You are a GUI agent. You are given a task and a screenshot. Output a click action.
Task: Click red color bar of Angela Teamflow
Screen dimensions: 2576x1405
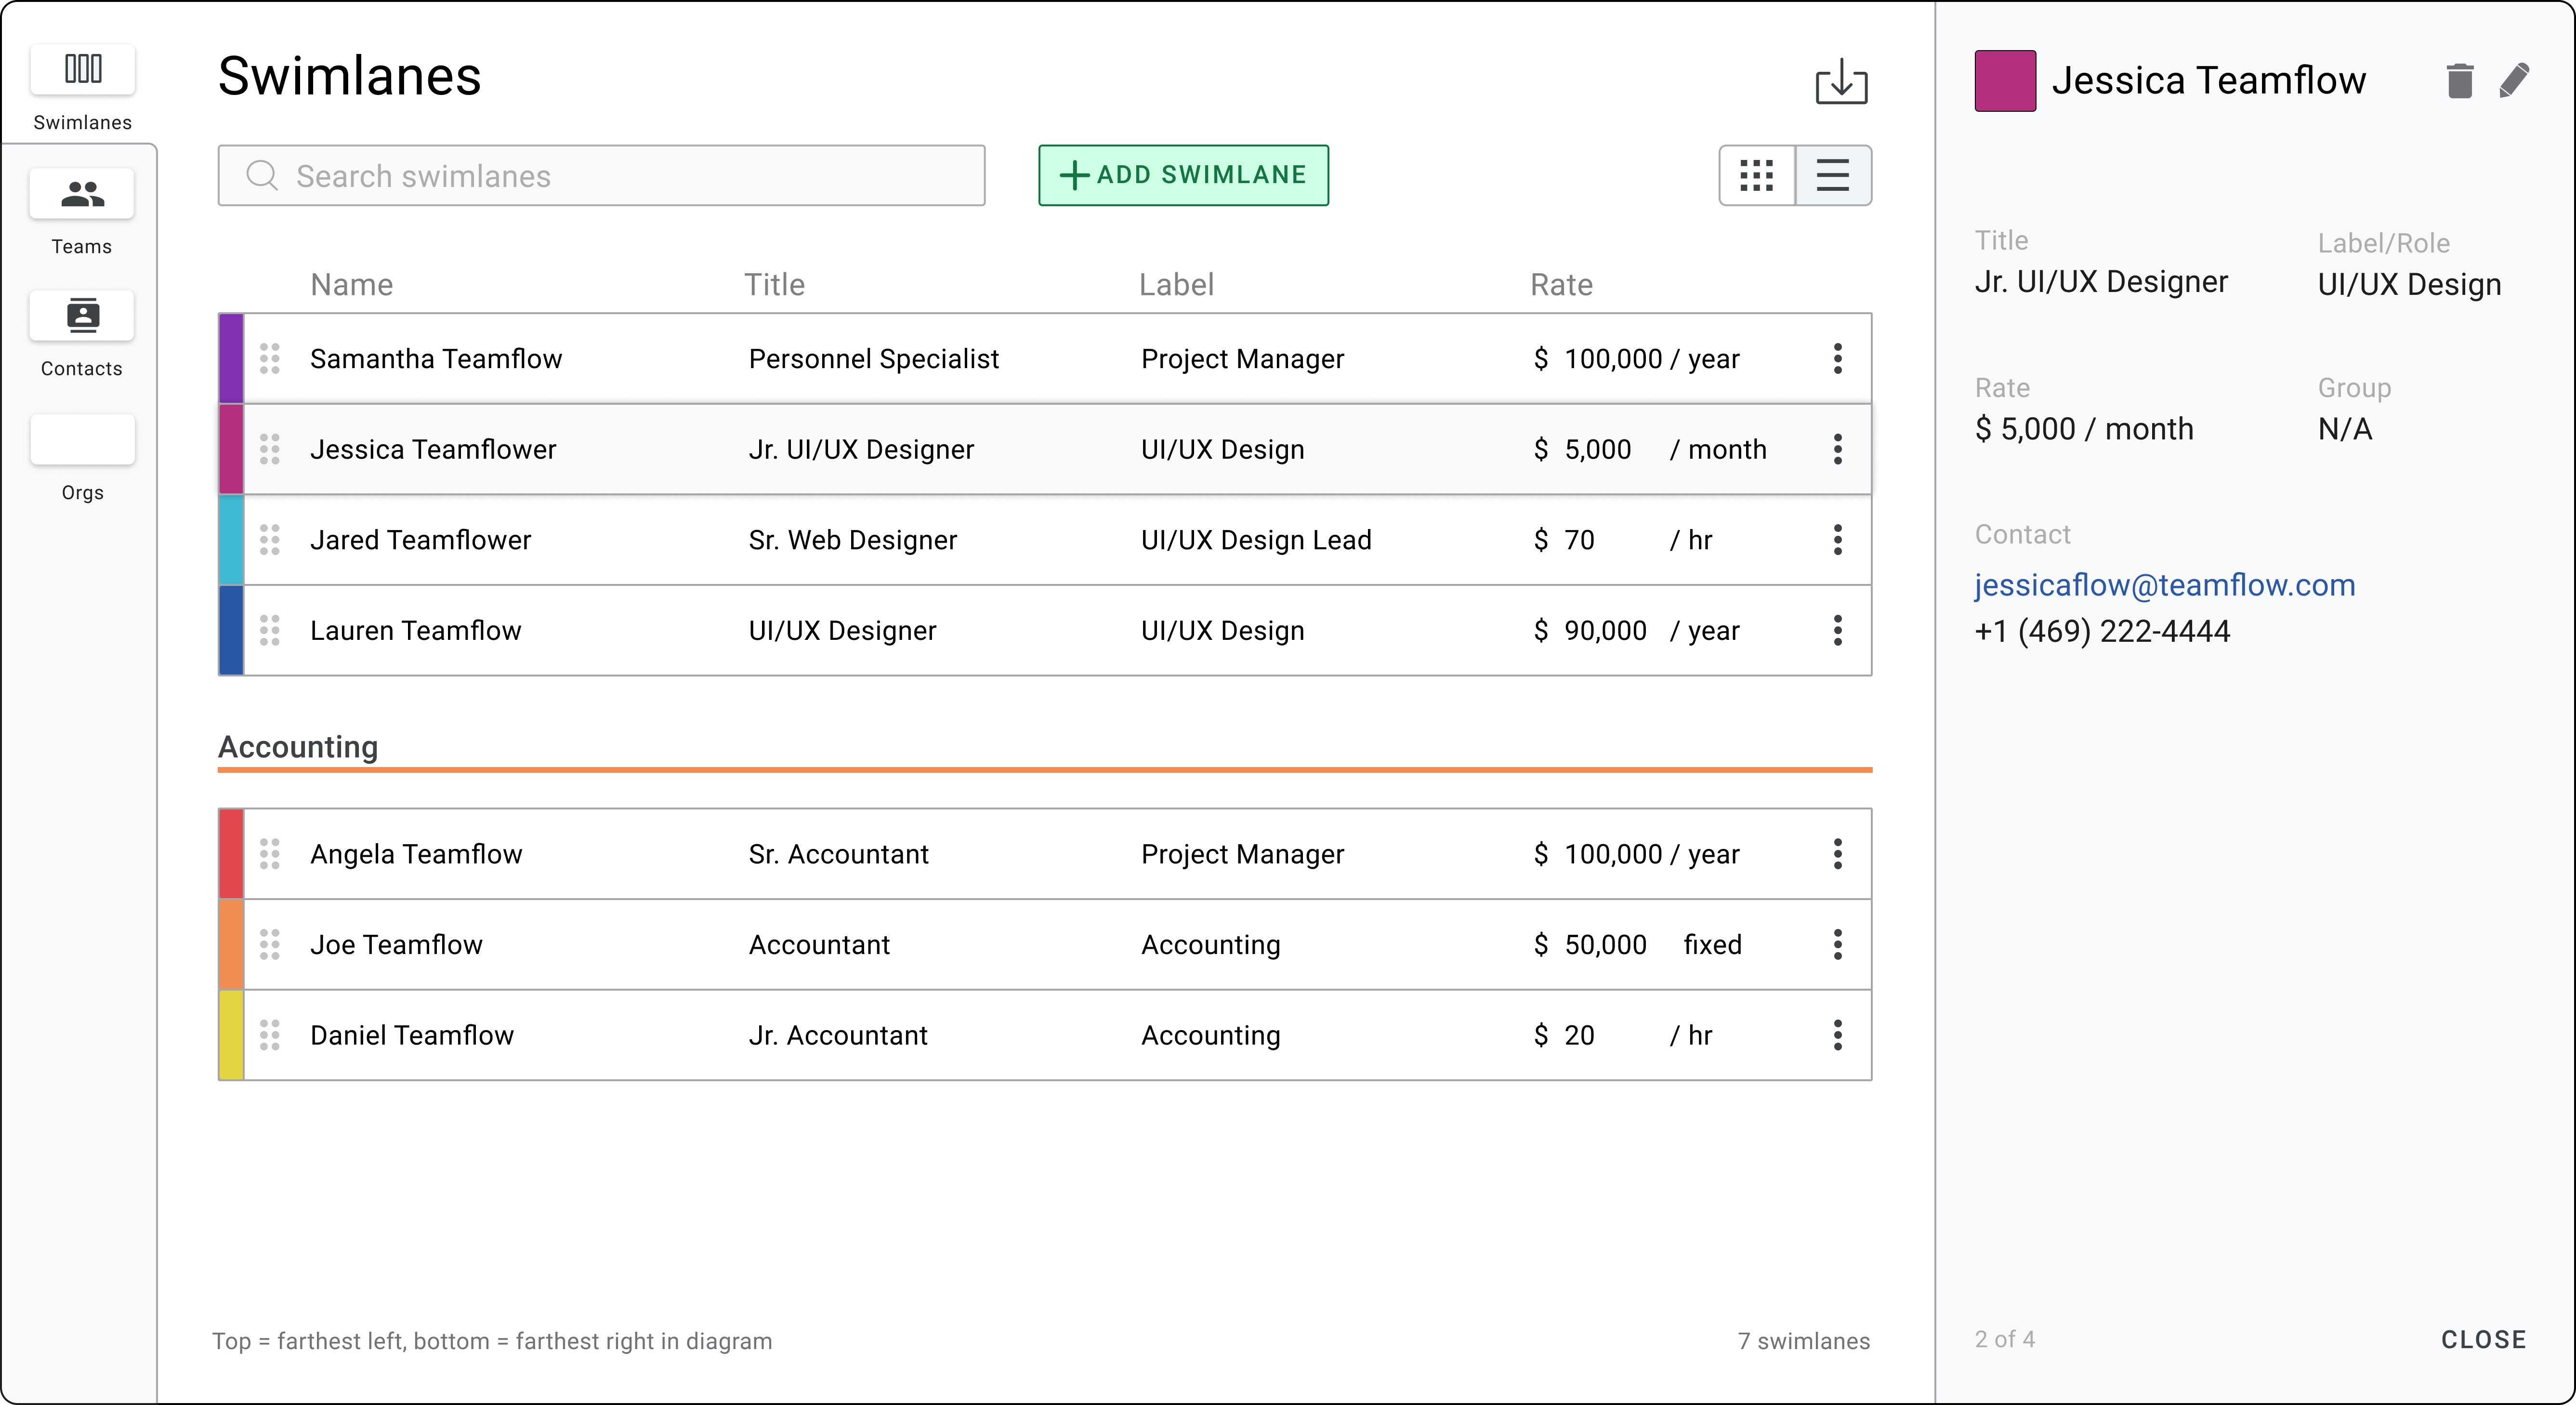coord(232,854)
